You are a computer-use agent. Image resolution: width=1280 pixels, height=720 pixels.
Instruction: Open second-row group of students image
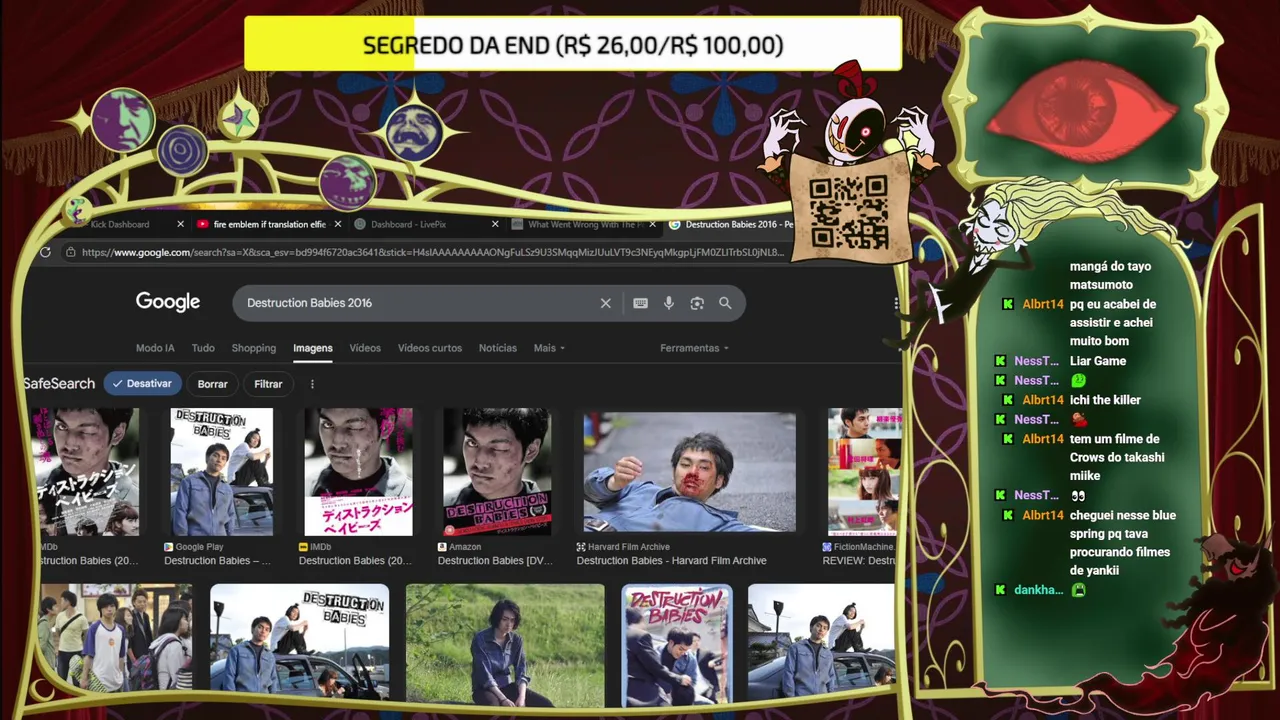[x=115, y=638]
